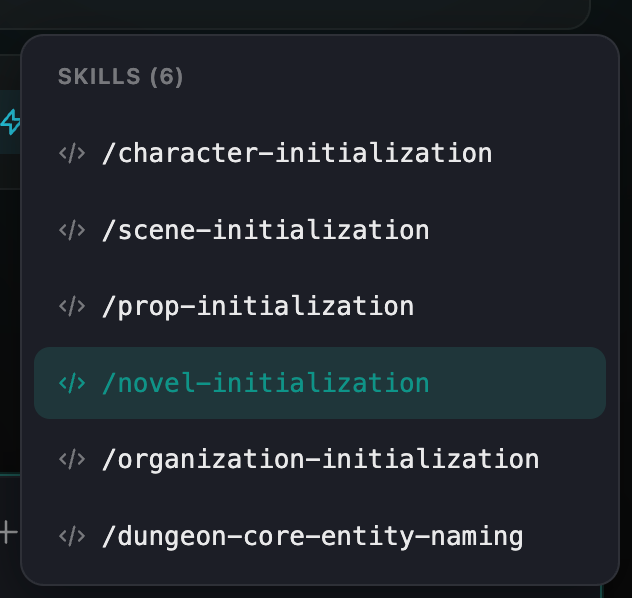Pick the /prop-initialization skill

pyautogui.click(x=258, y=306)
